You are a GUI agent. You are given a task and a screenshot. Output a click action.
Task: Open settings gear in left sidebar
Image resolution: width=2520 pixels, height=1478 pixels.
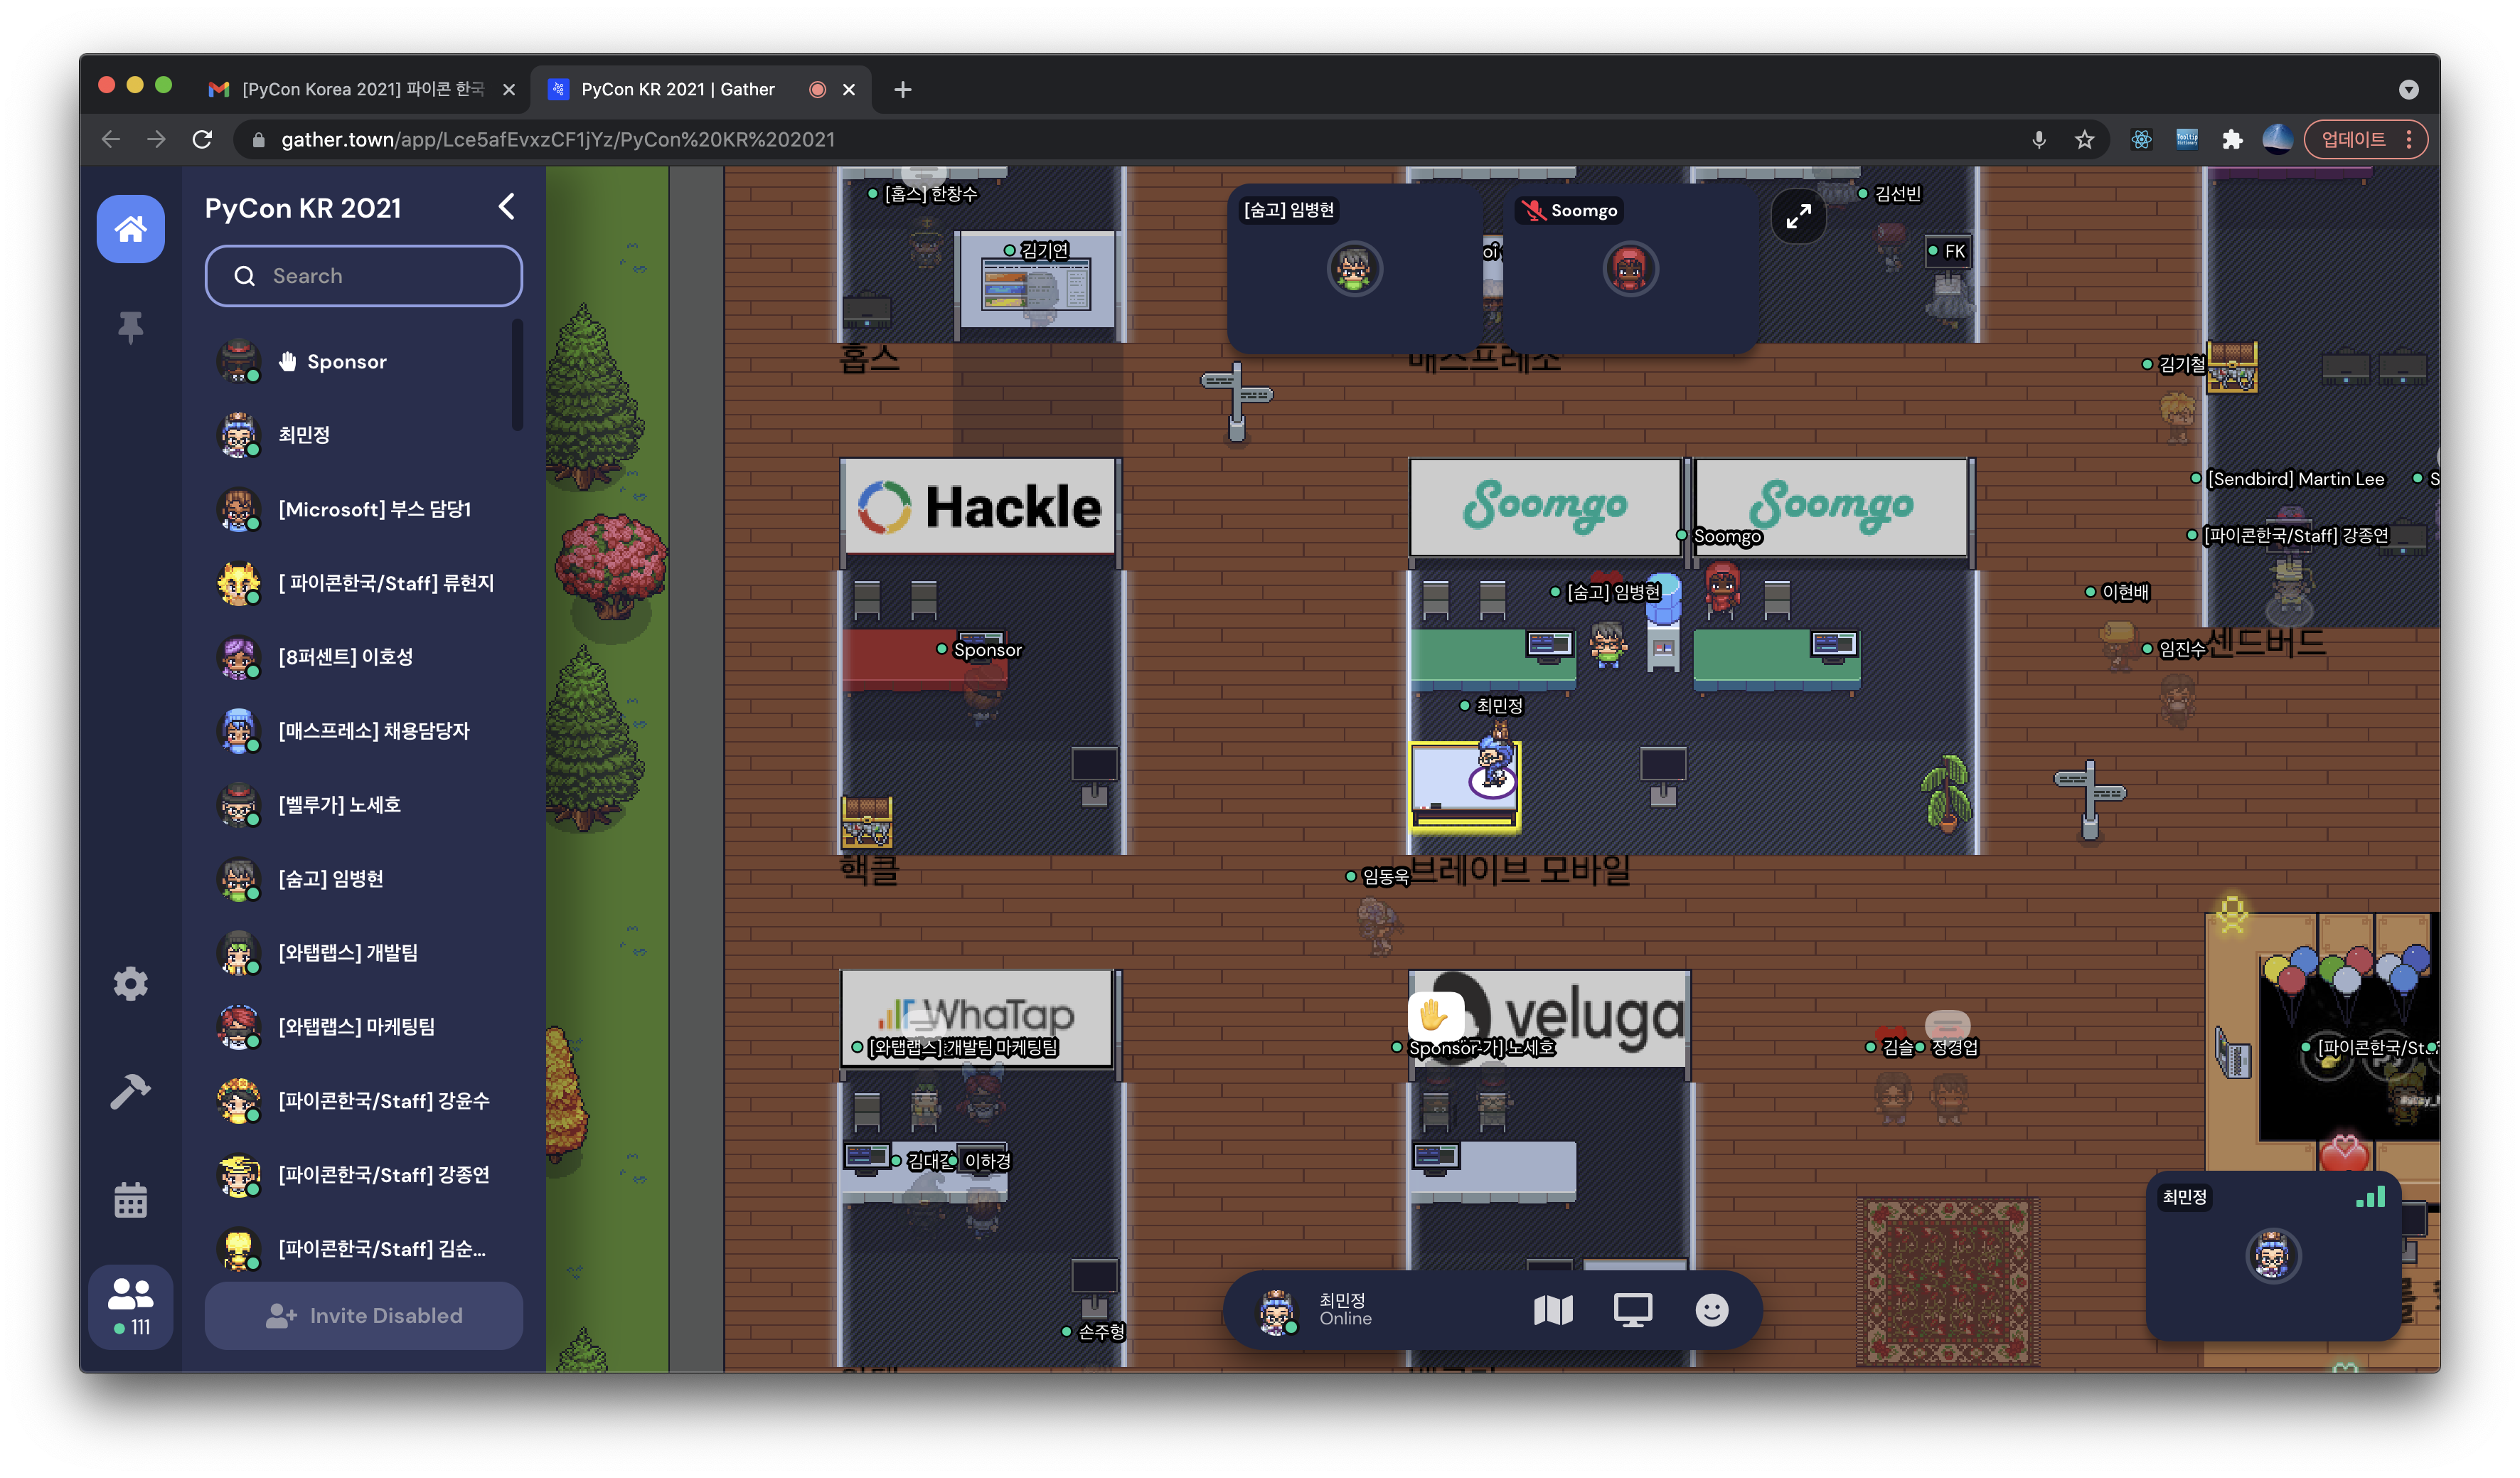130,984
